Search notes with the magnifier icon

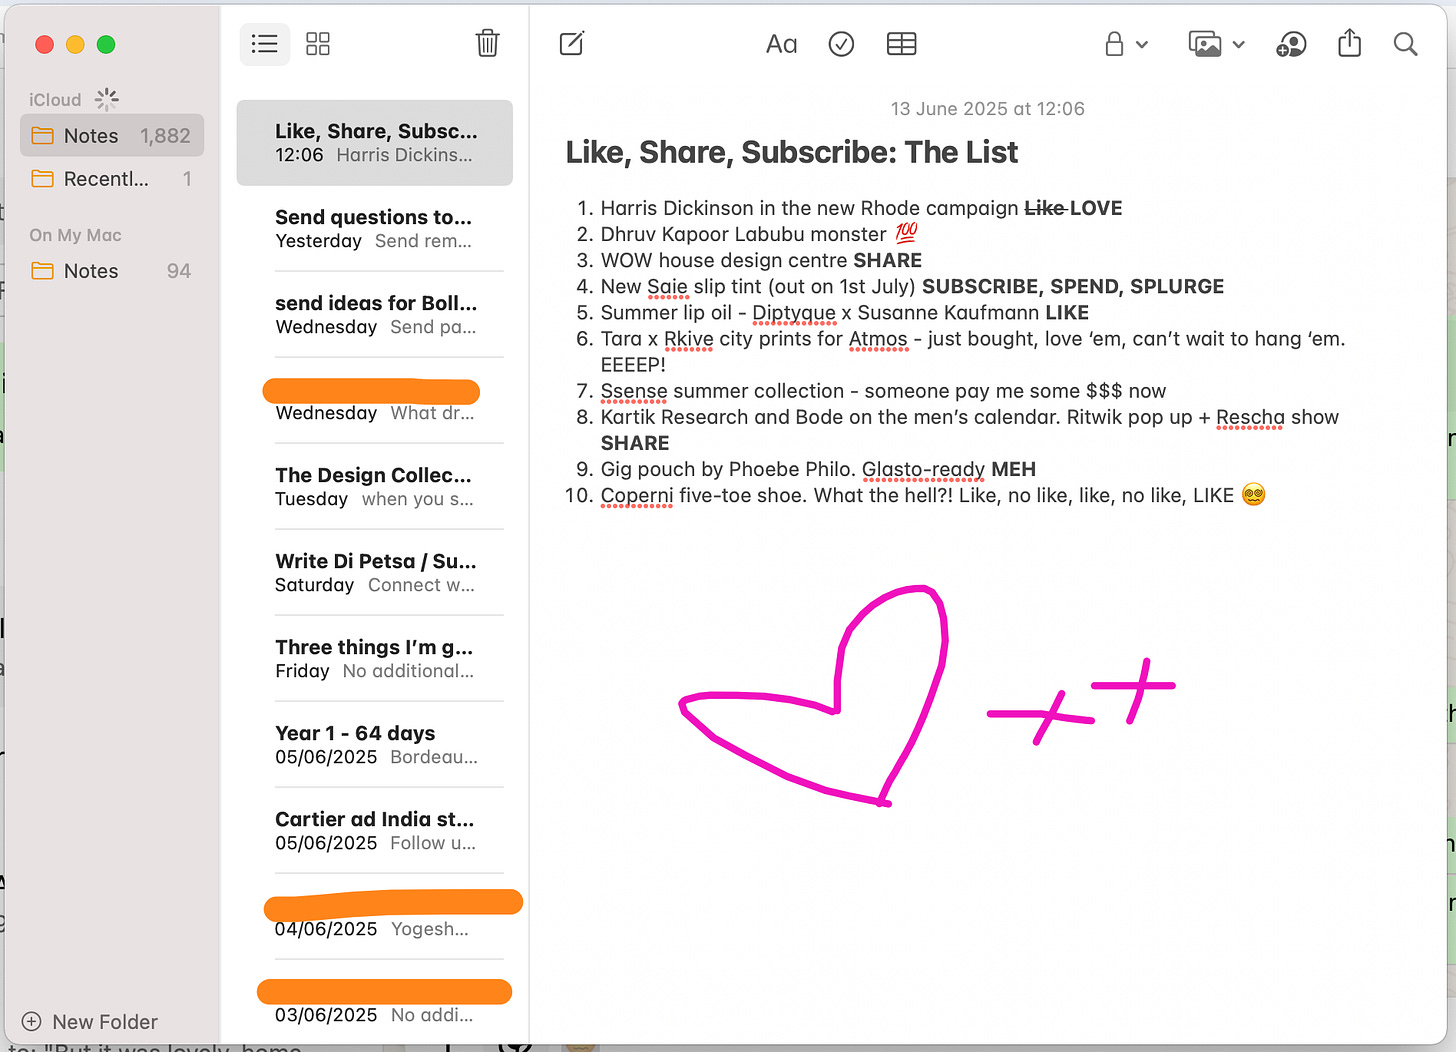pyautogui.click(x=1405, y=44)
